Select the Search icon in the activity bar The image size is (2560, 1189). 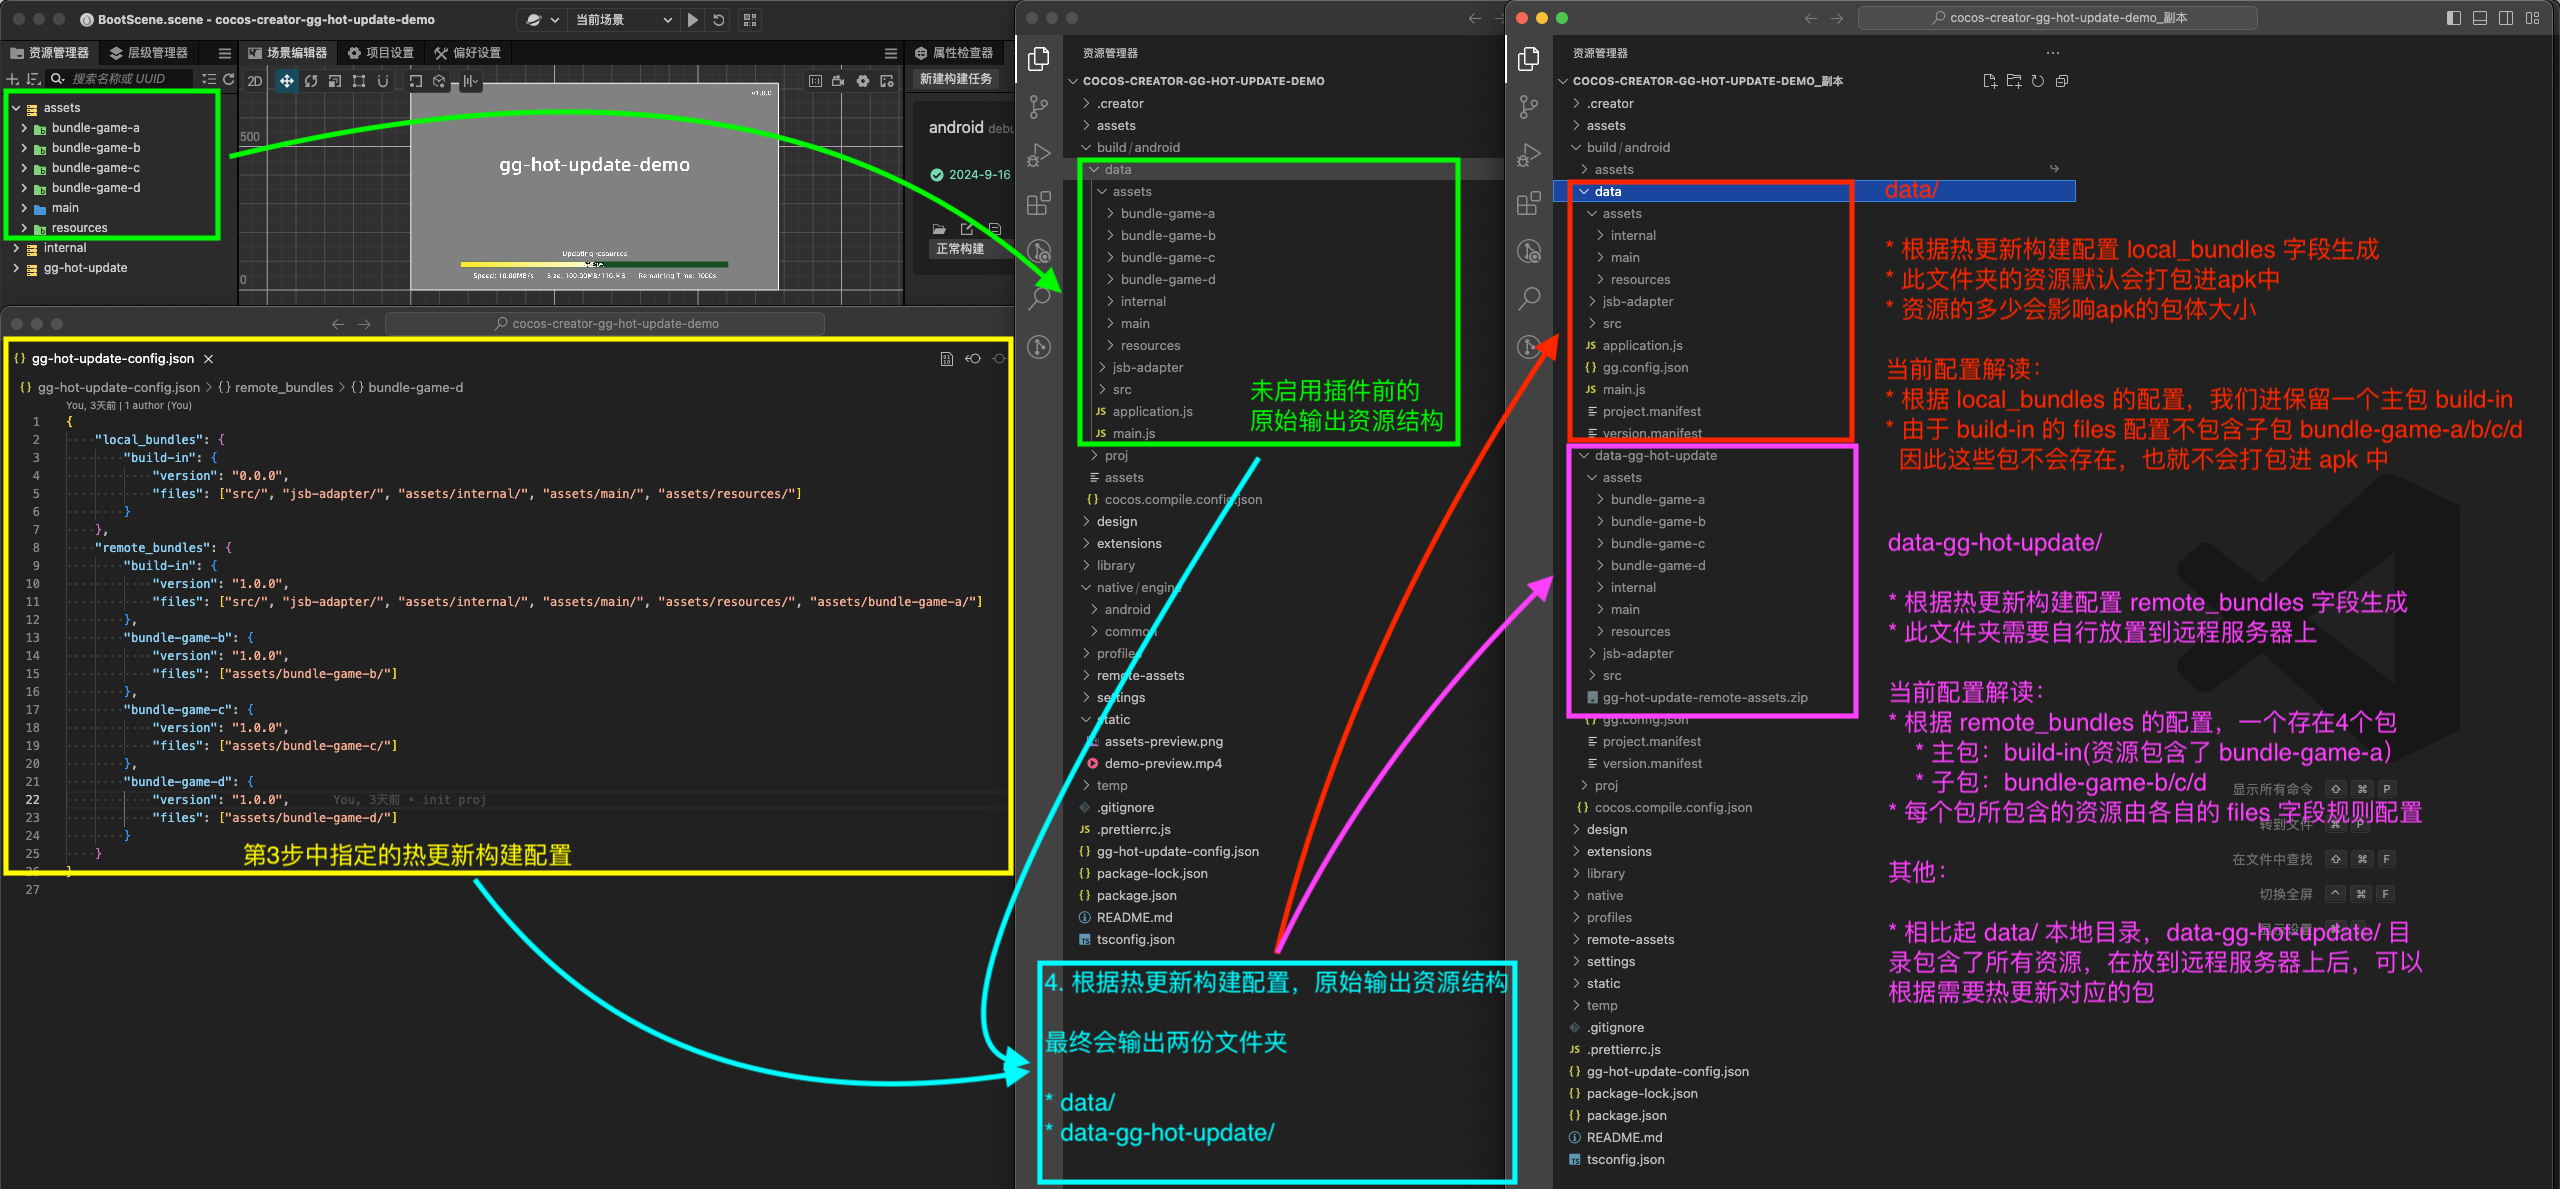click(1040, 298)
